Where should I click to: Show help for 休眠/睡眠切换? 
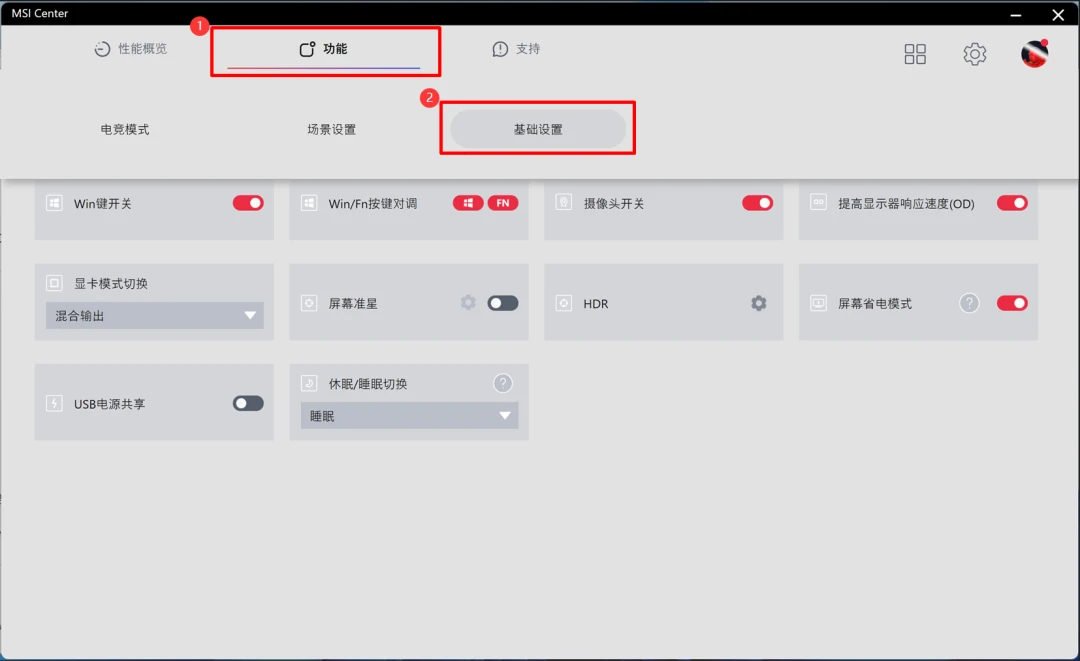click(503, 384)
